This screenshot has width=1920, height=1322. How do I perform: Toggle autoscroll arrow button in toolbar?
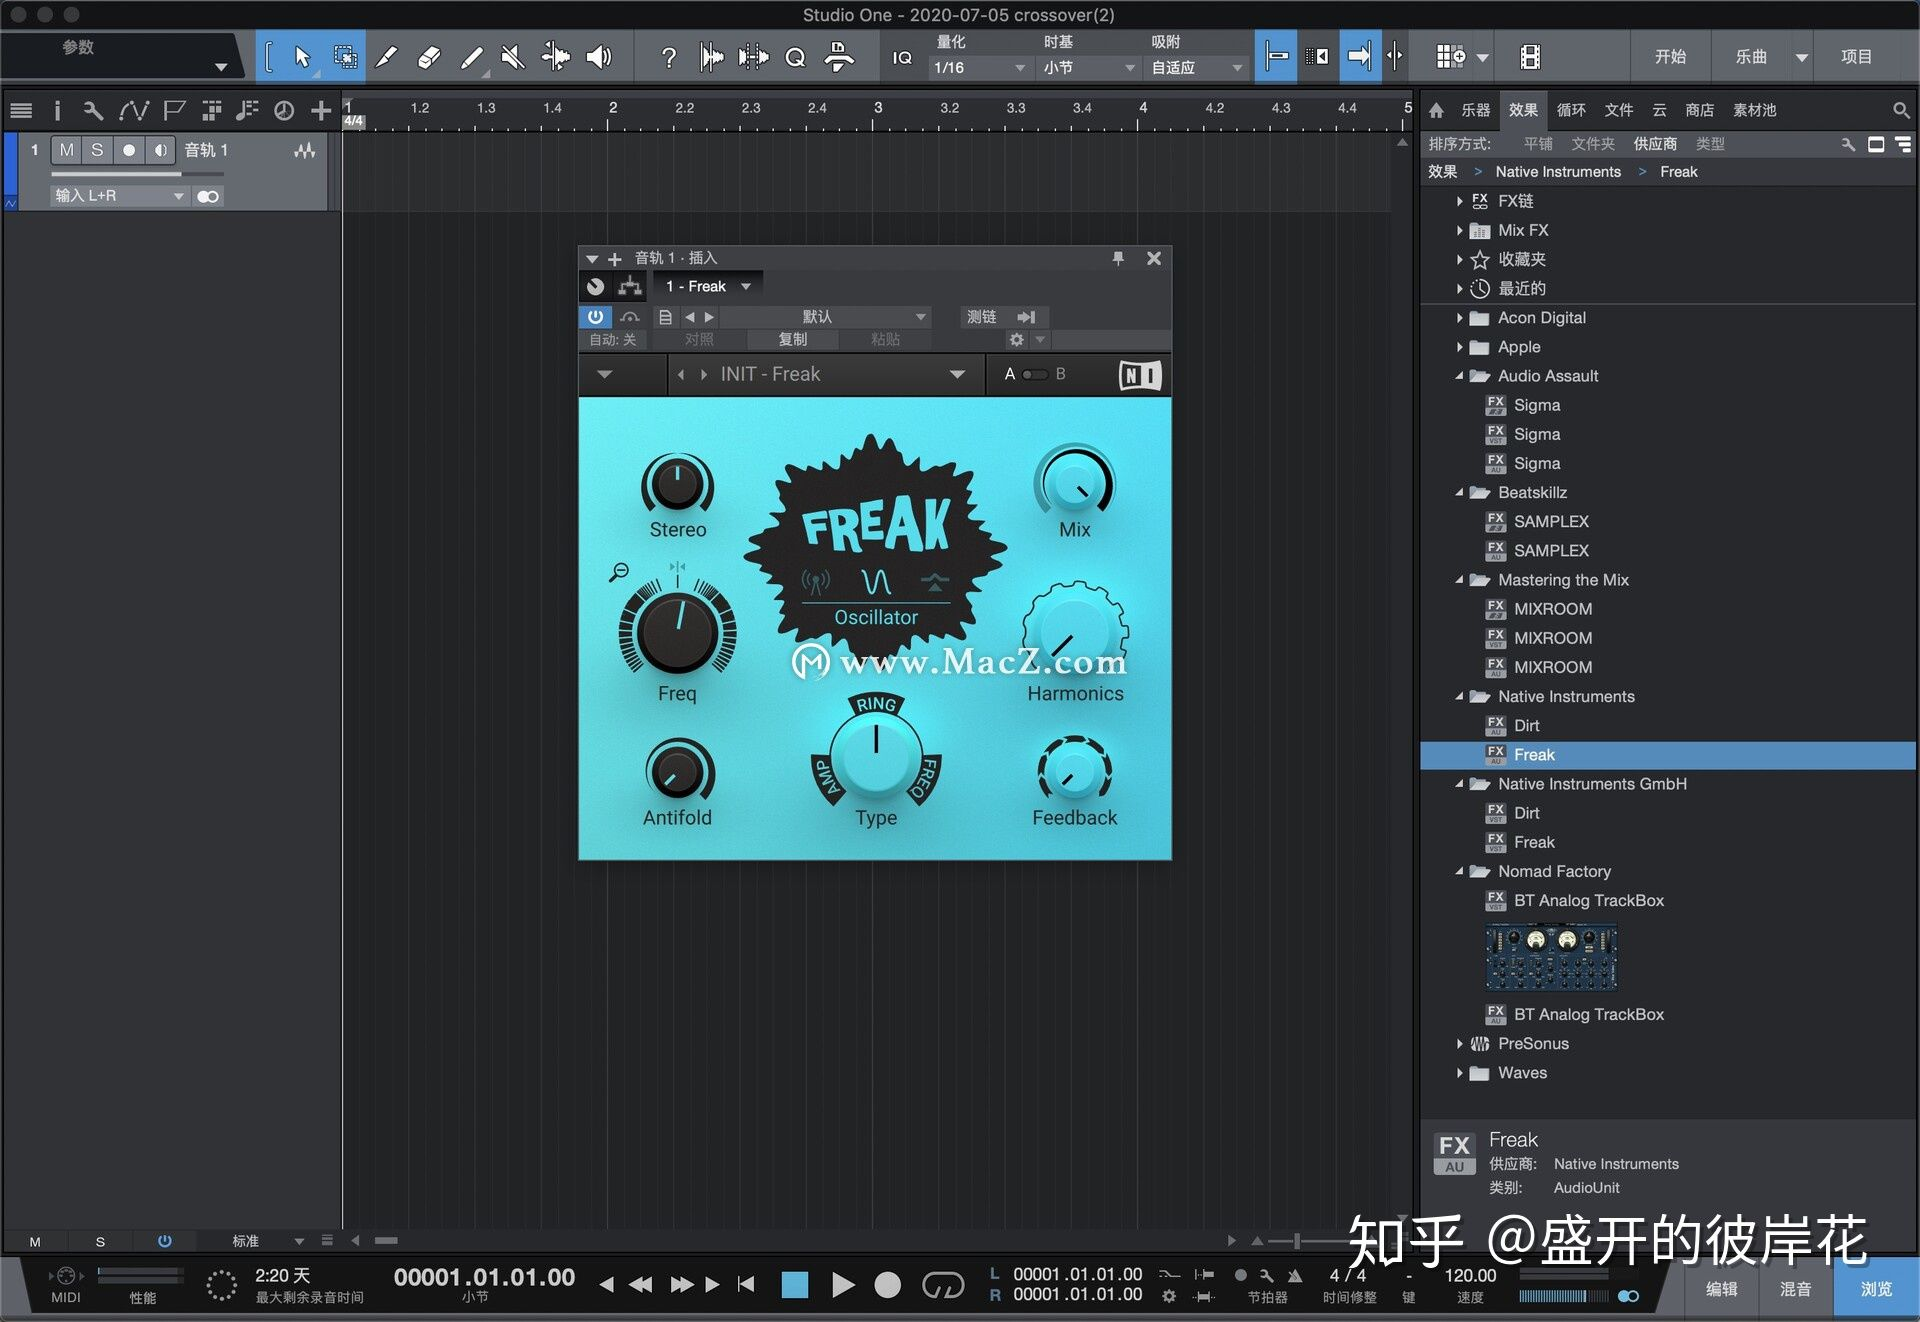coord(1358,57)
